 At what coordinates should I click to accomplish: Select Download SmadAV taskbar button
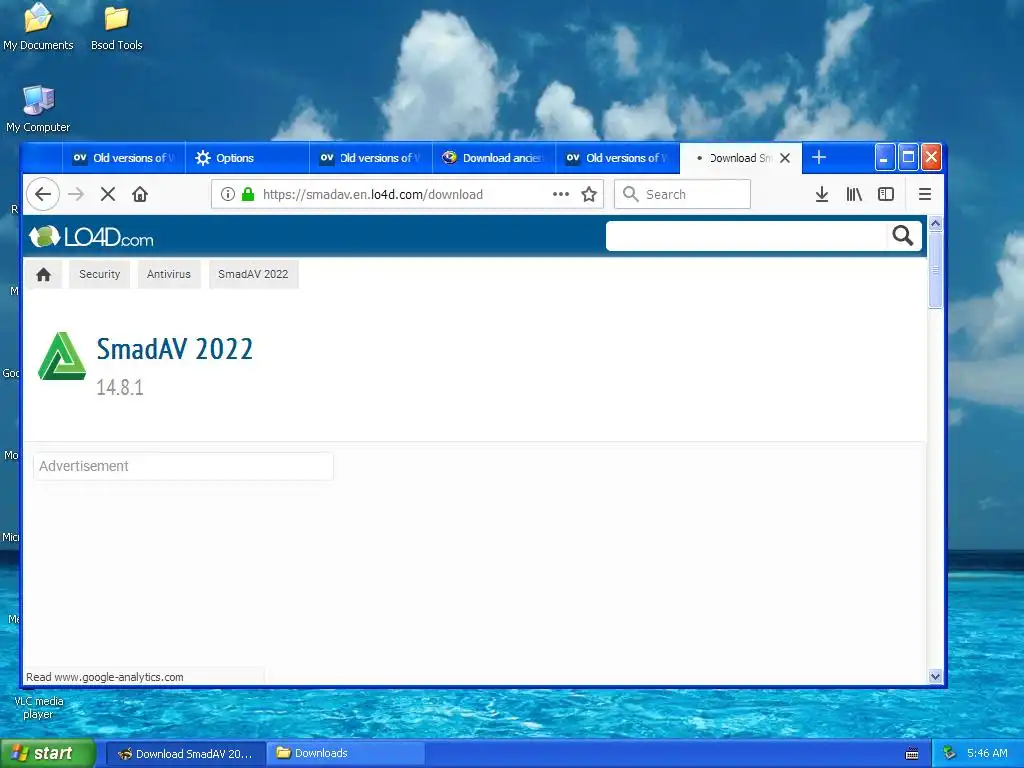(185, 754)
